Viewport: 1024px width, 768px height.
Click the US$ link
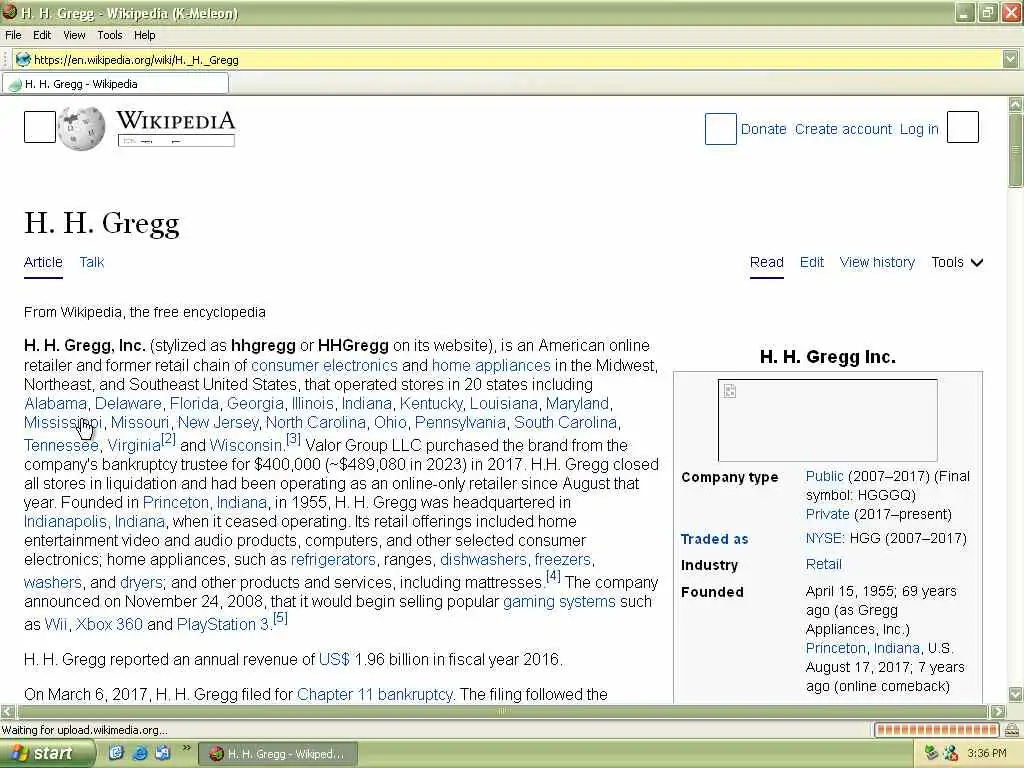334,659
